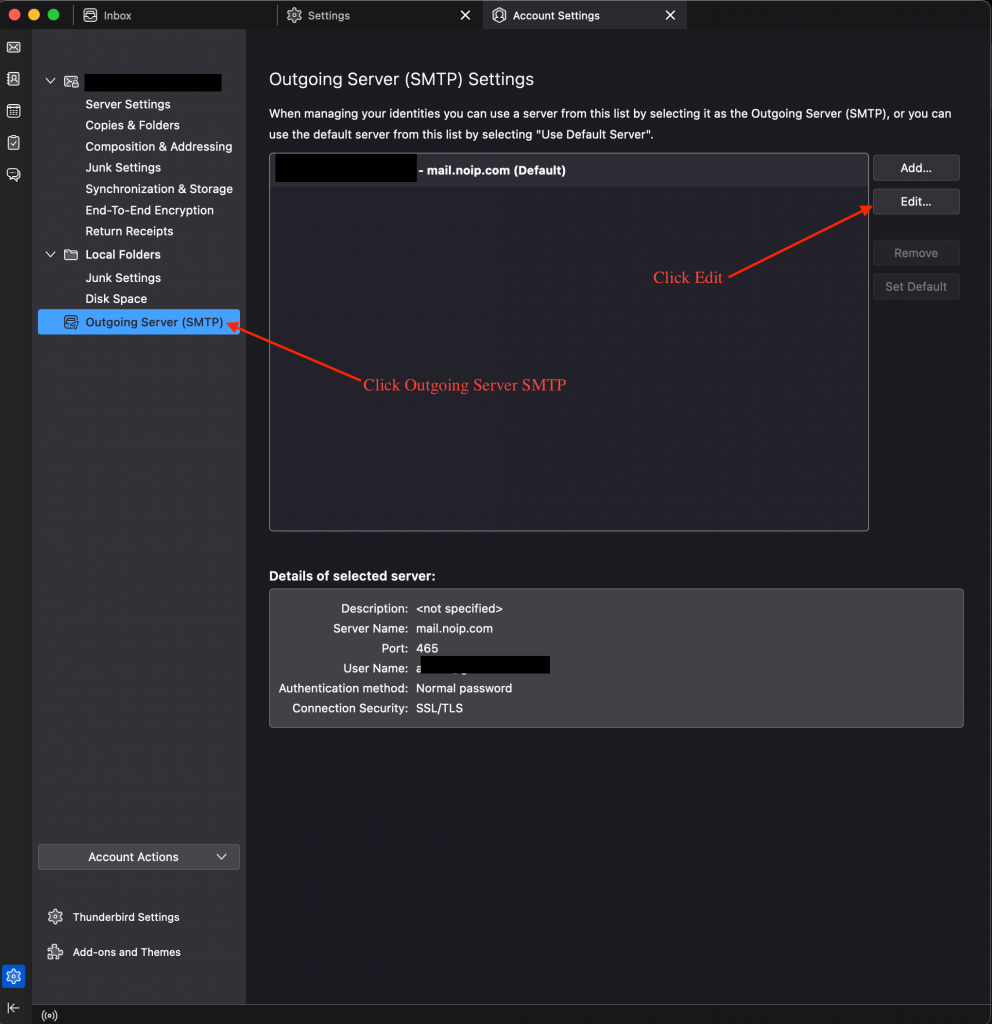The height and width of the screenshot is (1024, 992).
Task: Select Server Settings in account tree
Action: tap(128, 104)
